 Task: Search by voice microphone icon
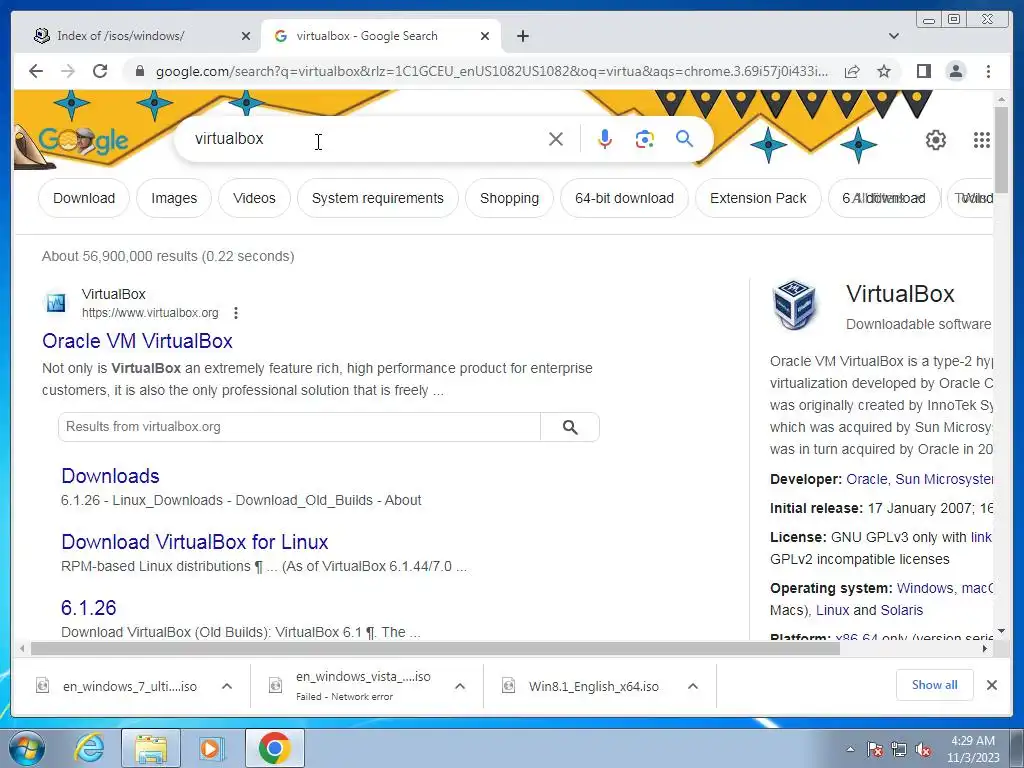605,139
